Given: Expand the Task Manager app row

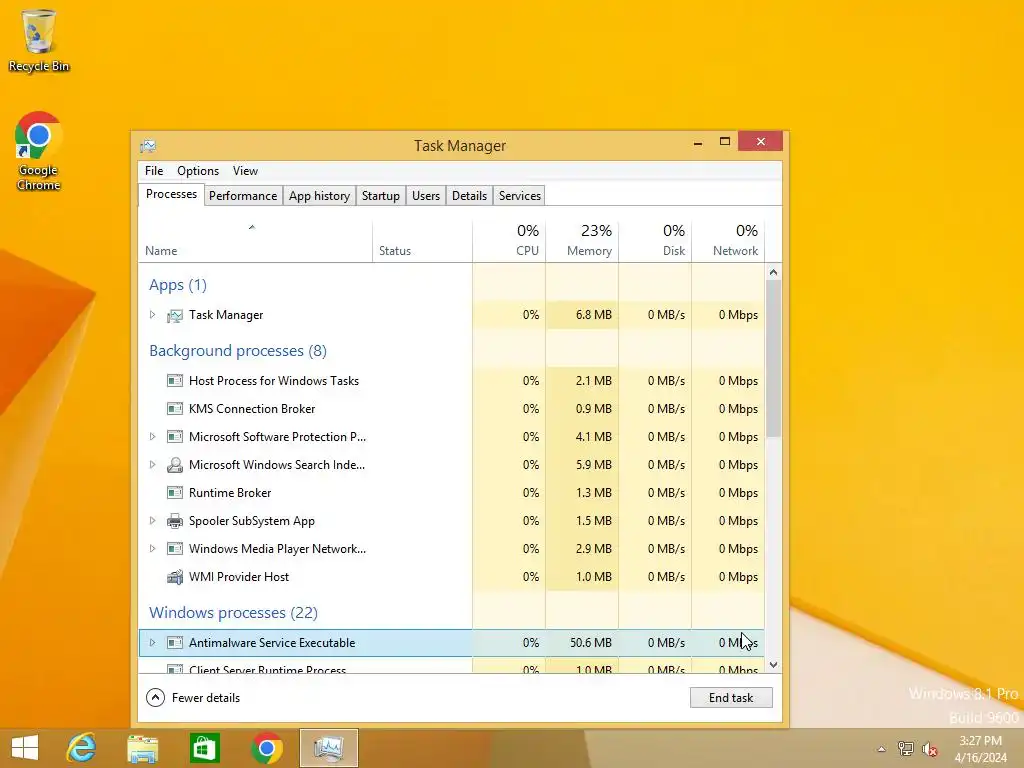Looking at the screenshot, I should [152, 315].
